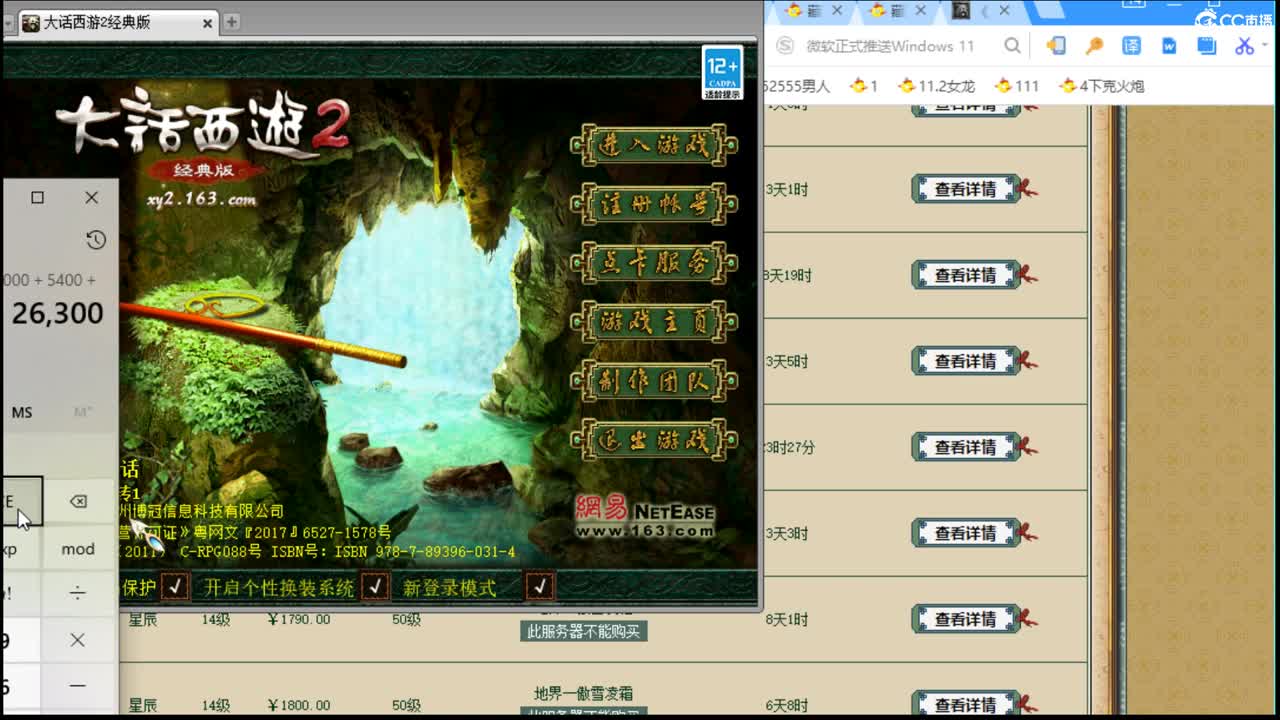Image resolution: width=1280 pixels, height=720 pixels.
Task: Open bookmark named 1
Action: click(864, 86)
